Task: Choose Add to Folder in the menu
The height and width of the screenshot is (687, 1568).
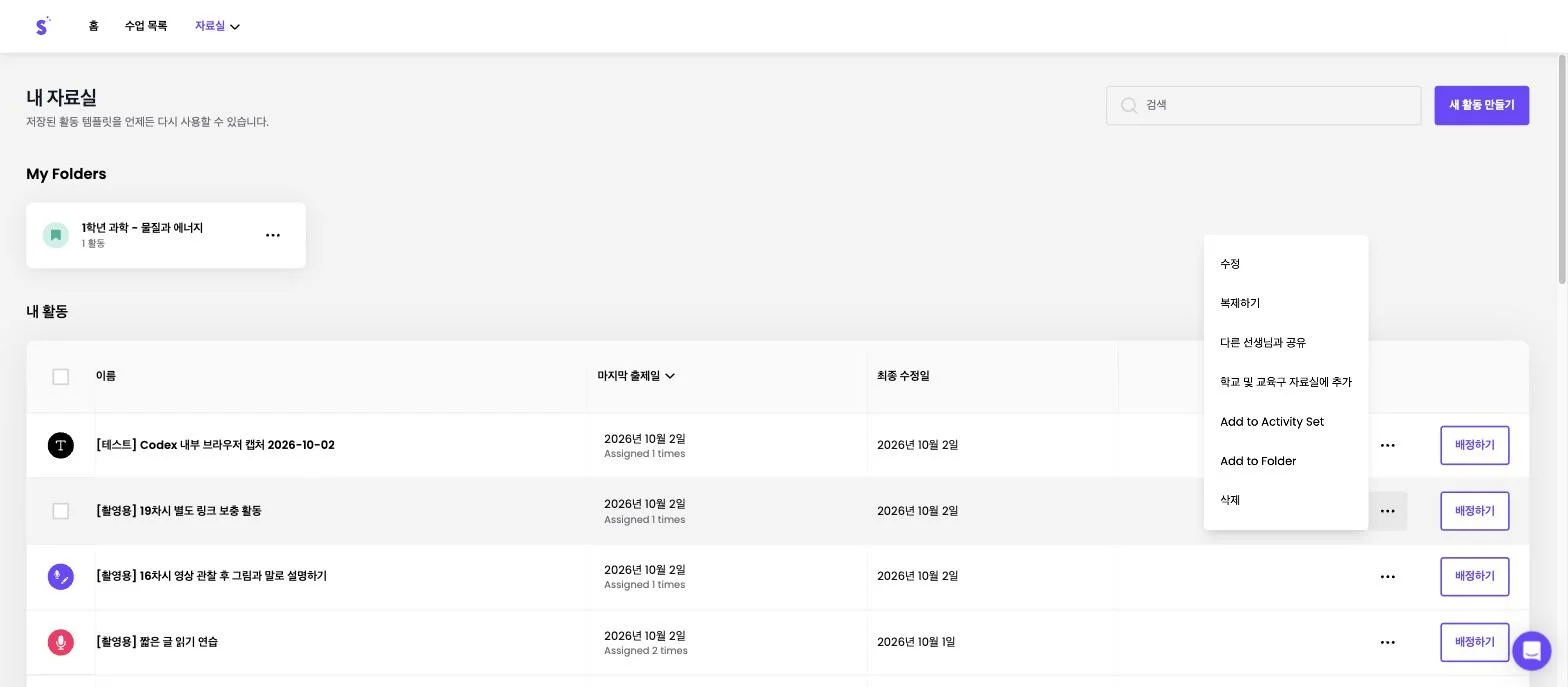Action: pyautogui.click(x=1286, y=461)
